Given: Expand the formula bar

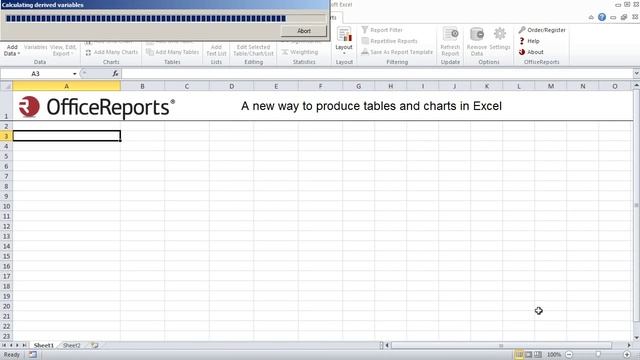Looking at the screenshot, I should [x=636, y=73].
